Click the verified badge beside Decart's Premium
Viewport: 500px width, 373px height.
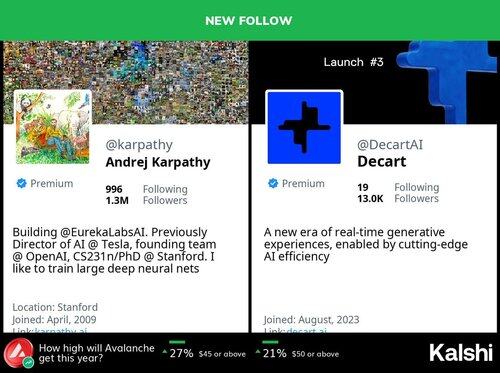(x=273, y=183)
